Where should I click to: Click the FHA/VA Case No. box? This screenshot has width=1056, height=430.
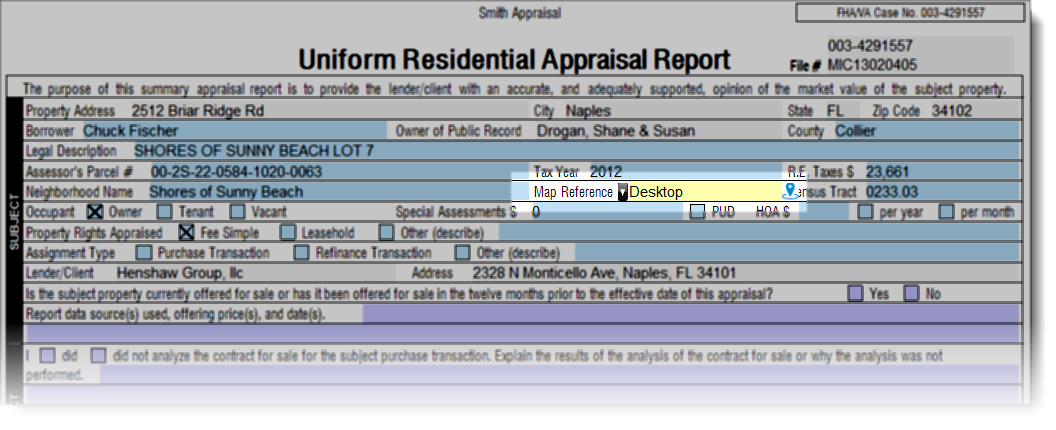(909, 13)
